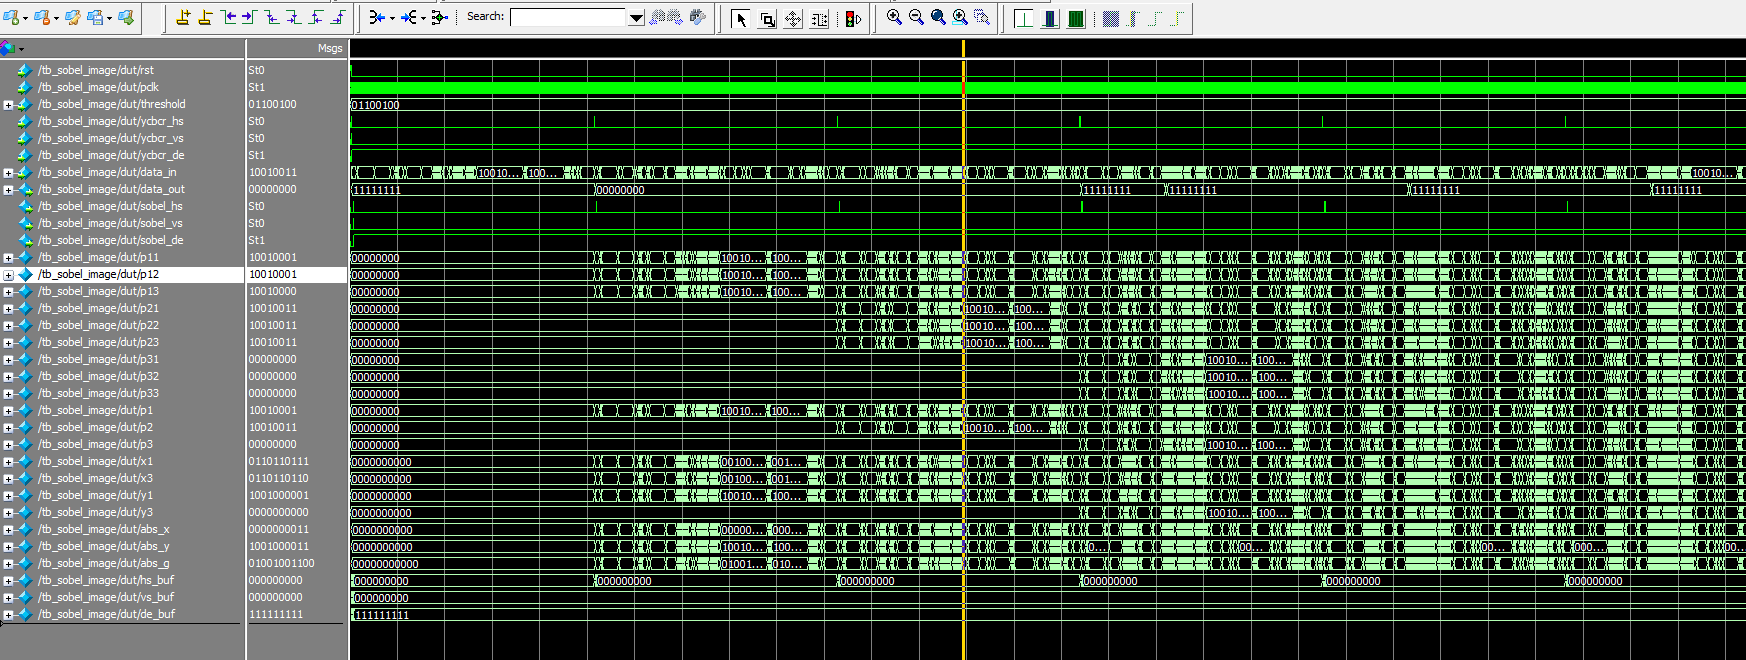Open search options binoculars with gear
The width and height of the screenshot is (1746, 660).
698,17
